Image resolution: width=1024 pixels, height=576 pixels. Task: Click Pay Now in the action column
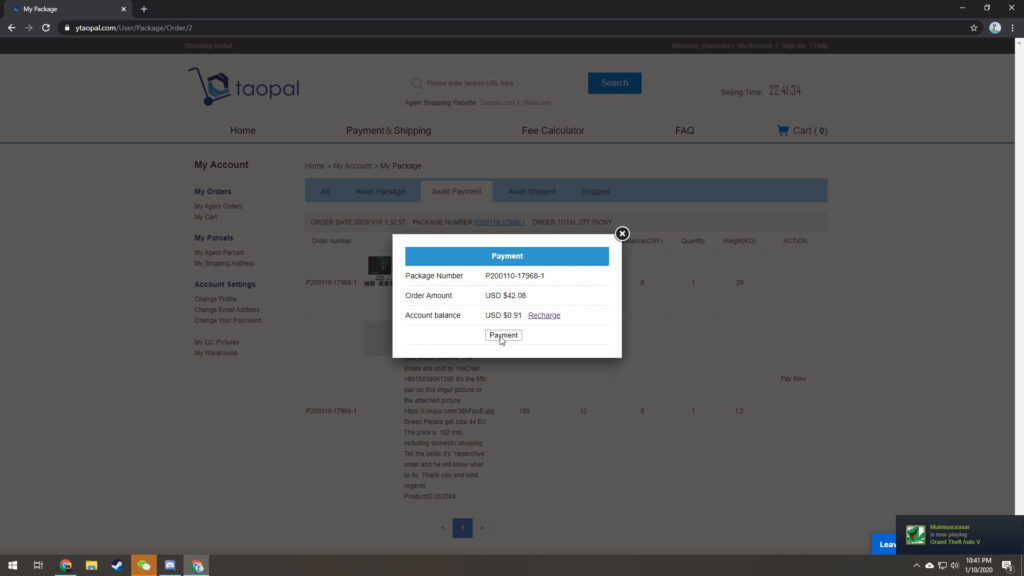(x=793, y=379)
